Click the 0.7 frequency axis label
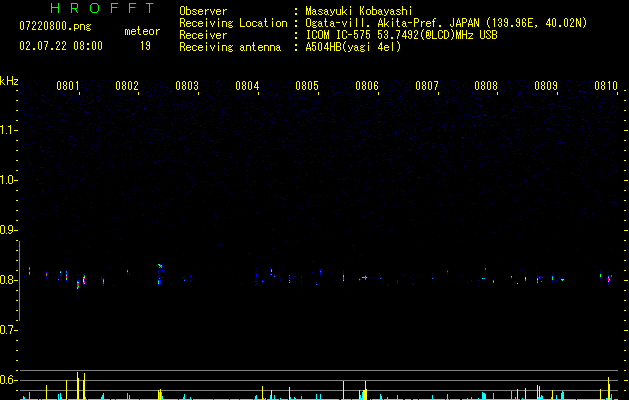Image resolution: width=629 pixels, height=400 pixels. point(8,330)
